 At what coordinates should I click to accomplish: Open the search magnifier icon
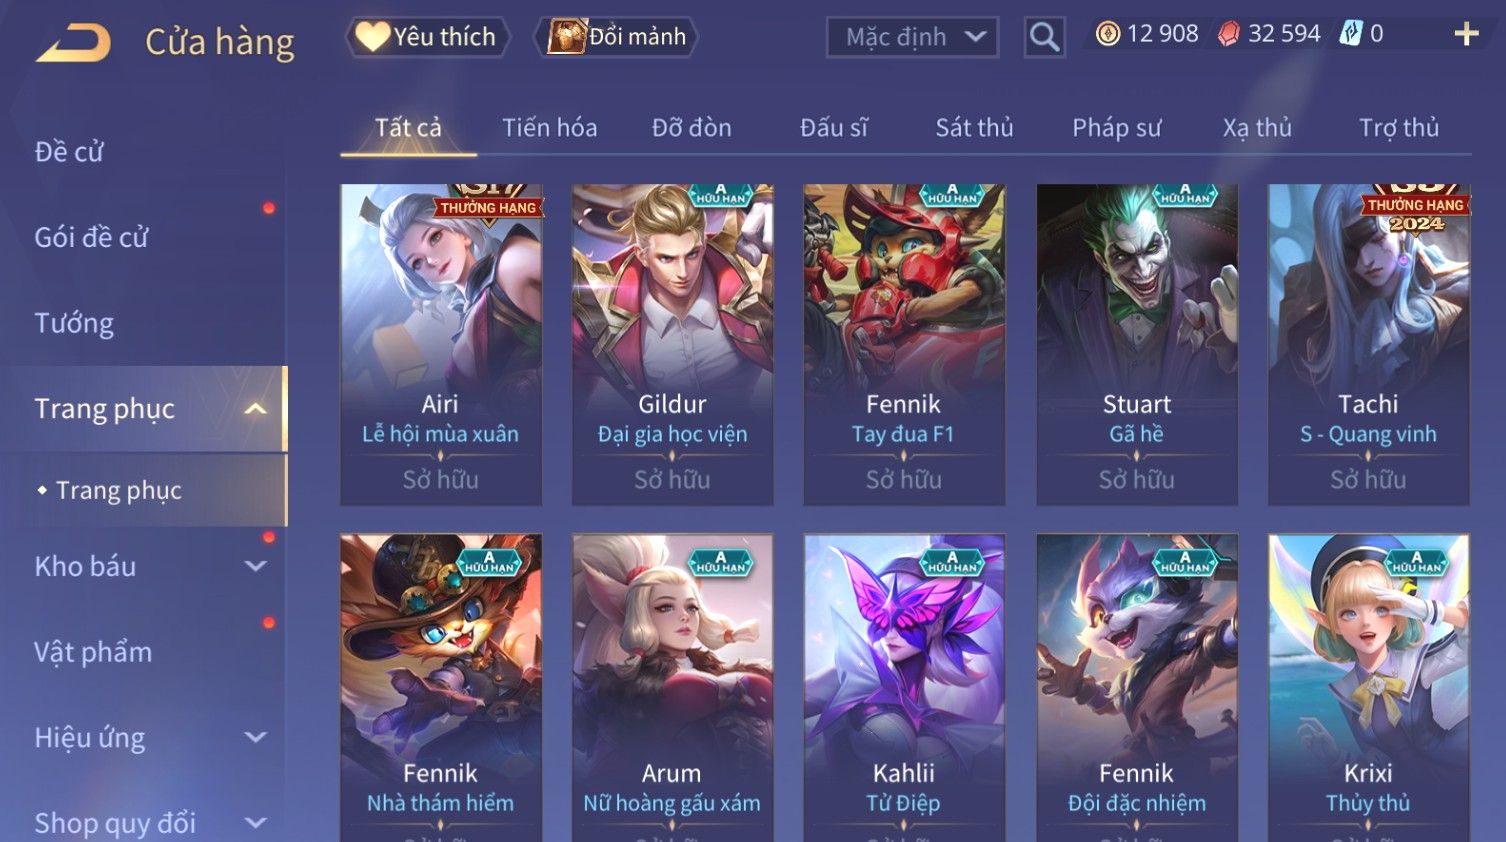1044,37
